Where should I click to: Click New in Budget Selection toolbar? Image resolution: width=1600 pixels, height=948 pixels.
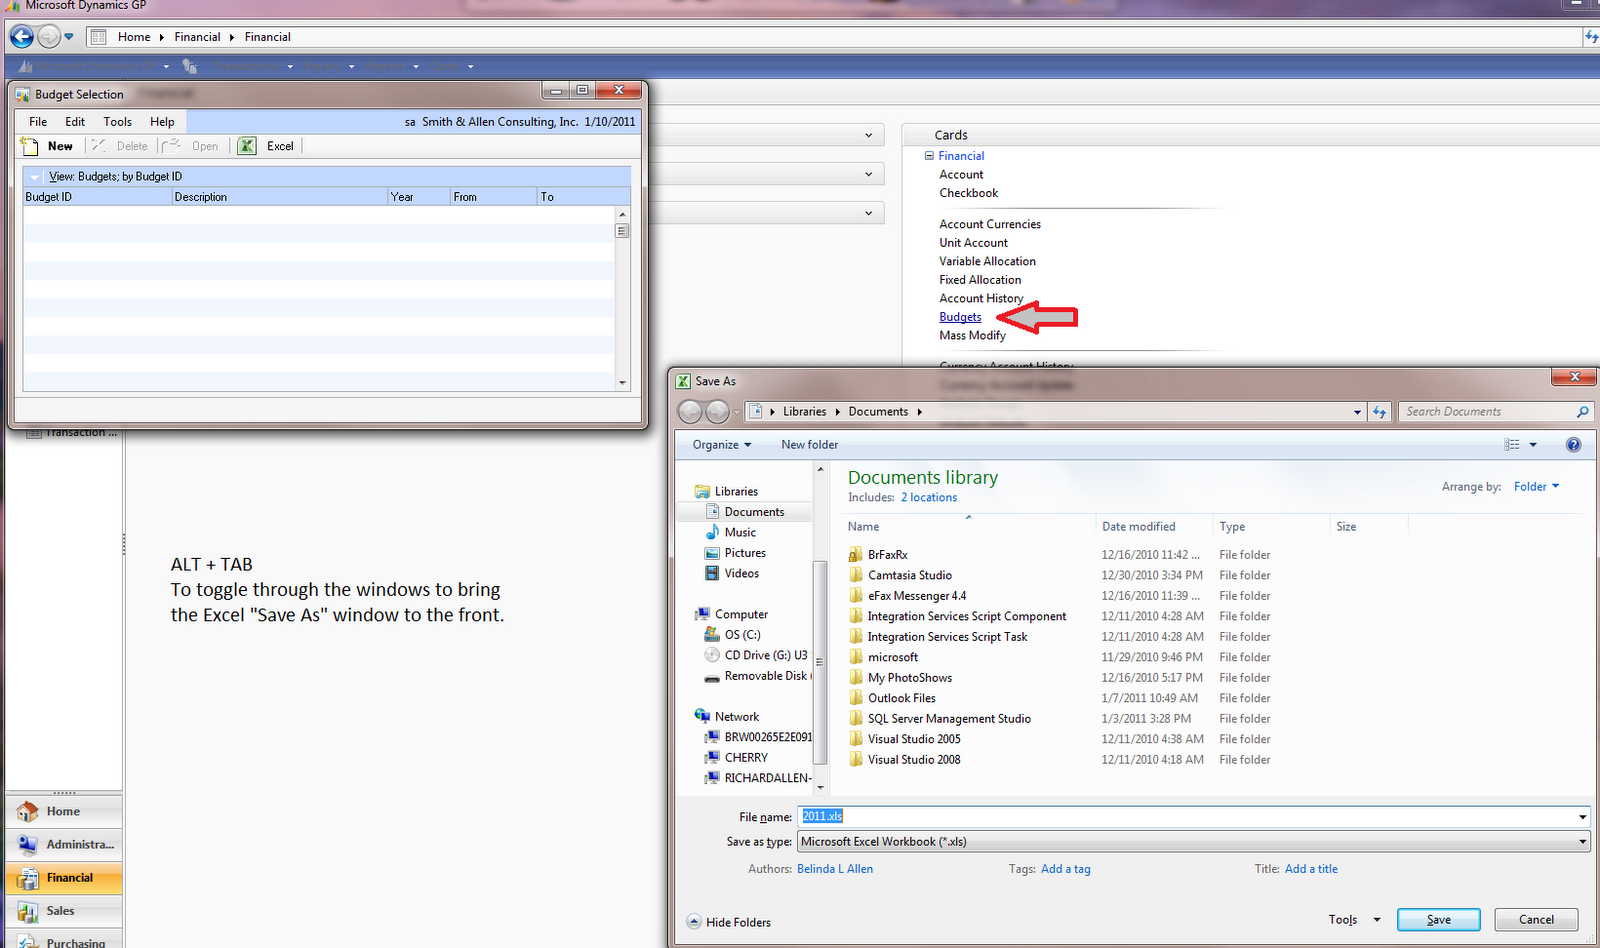(48, 146)
